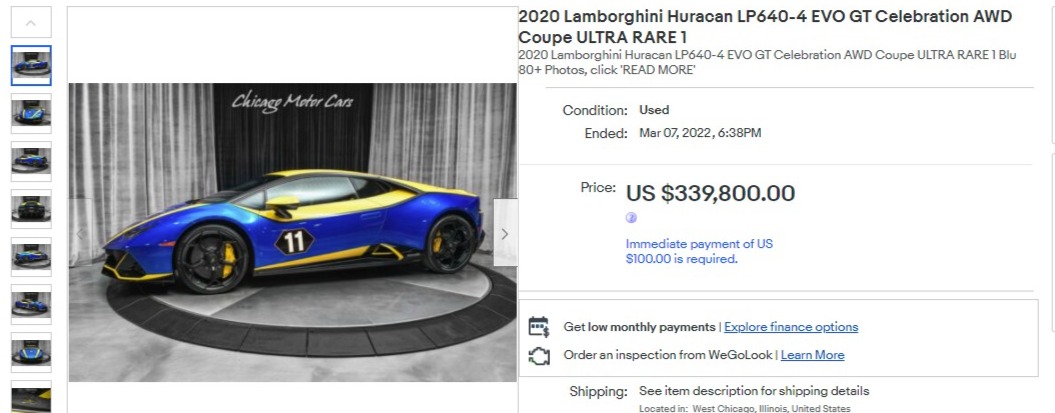Select the second thumbnail front view
This screenshot has width=1055, height=413.
[31, 114]
